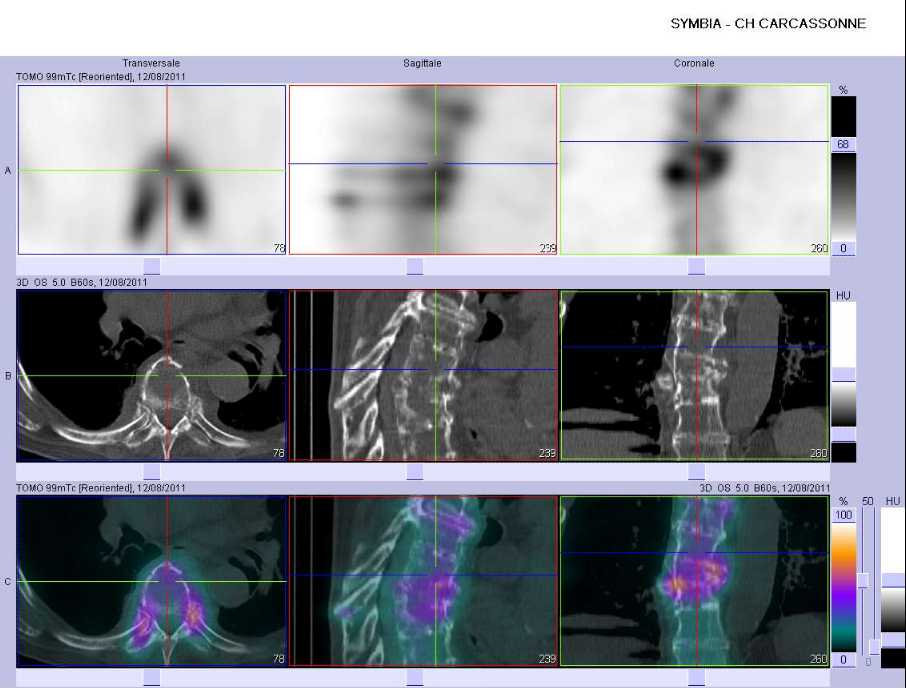Click the left '3D OS 5.0 B60s, 12/08/2011' label above row B

point(81,282)
